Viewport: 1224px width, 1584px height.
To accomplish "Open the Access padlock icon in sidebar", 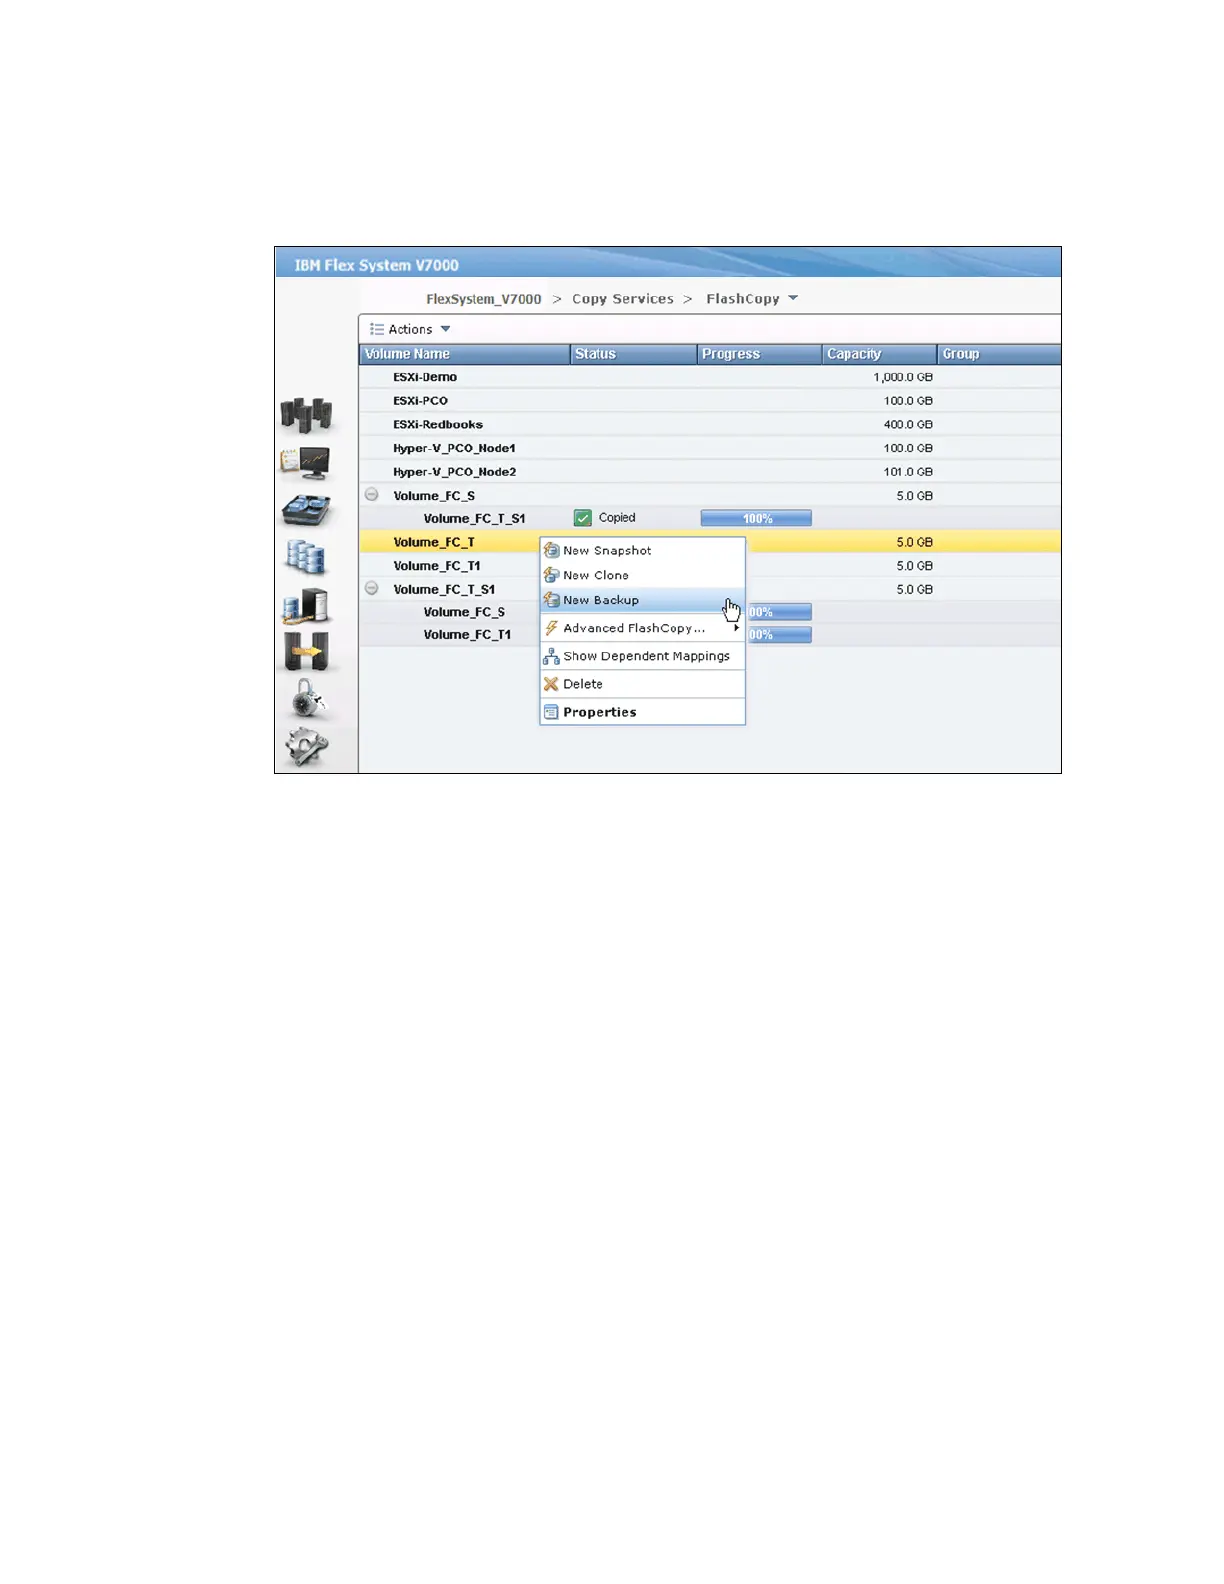I will coord(308,699).
